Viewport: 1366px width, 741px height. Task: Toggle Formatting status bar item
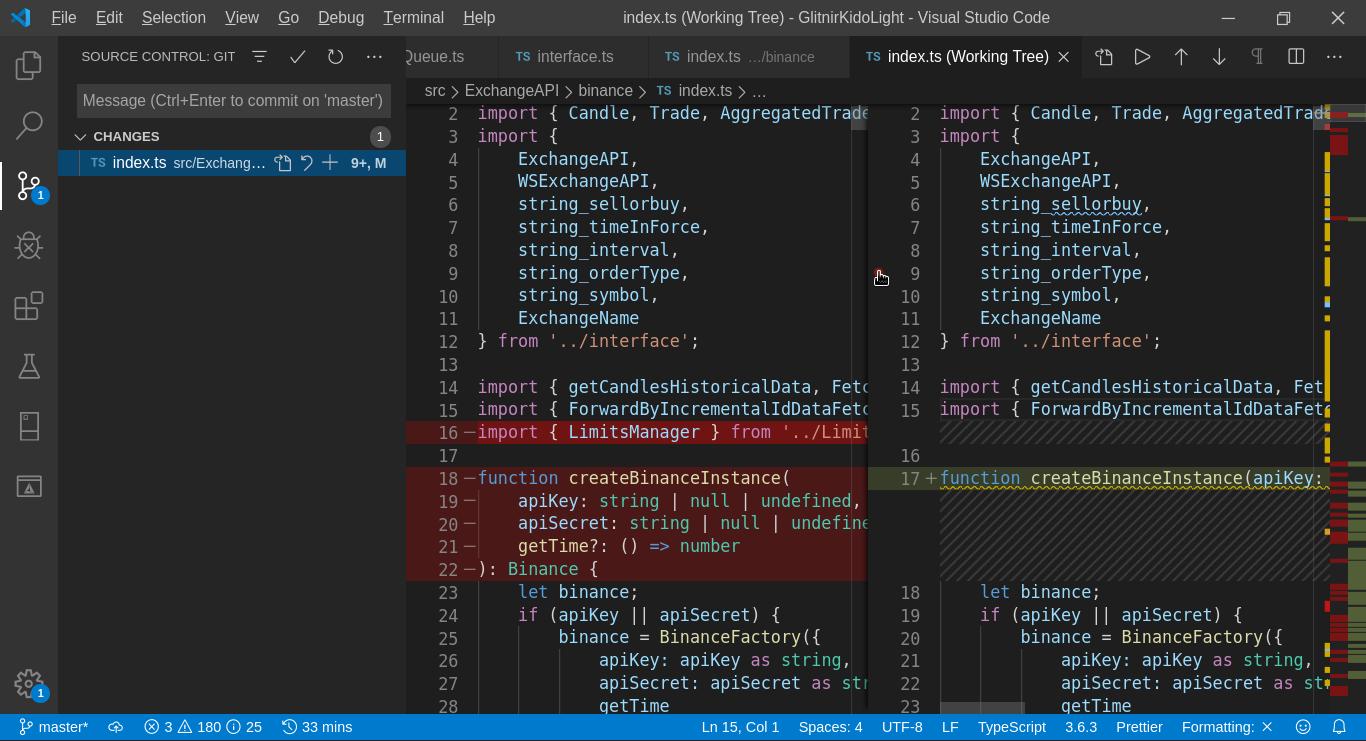coord(1226,727)
